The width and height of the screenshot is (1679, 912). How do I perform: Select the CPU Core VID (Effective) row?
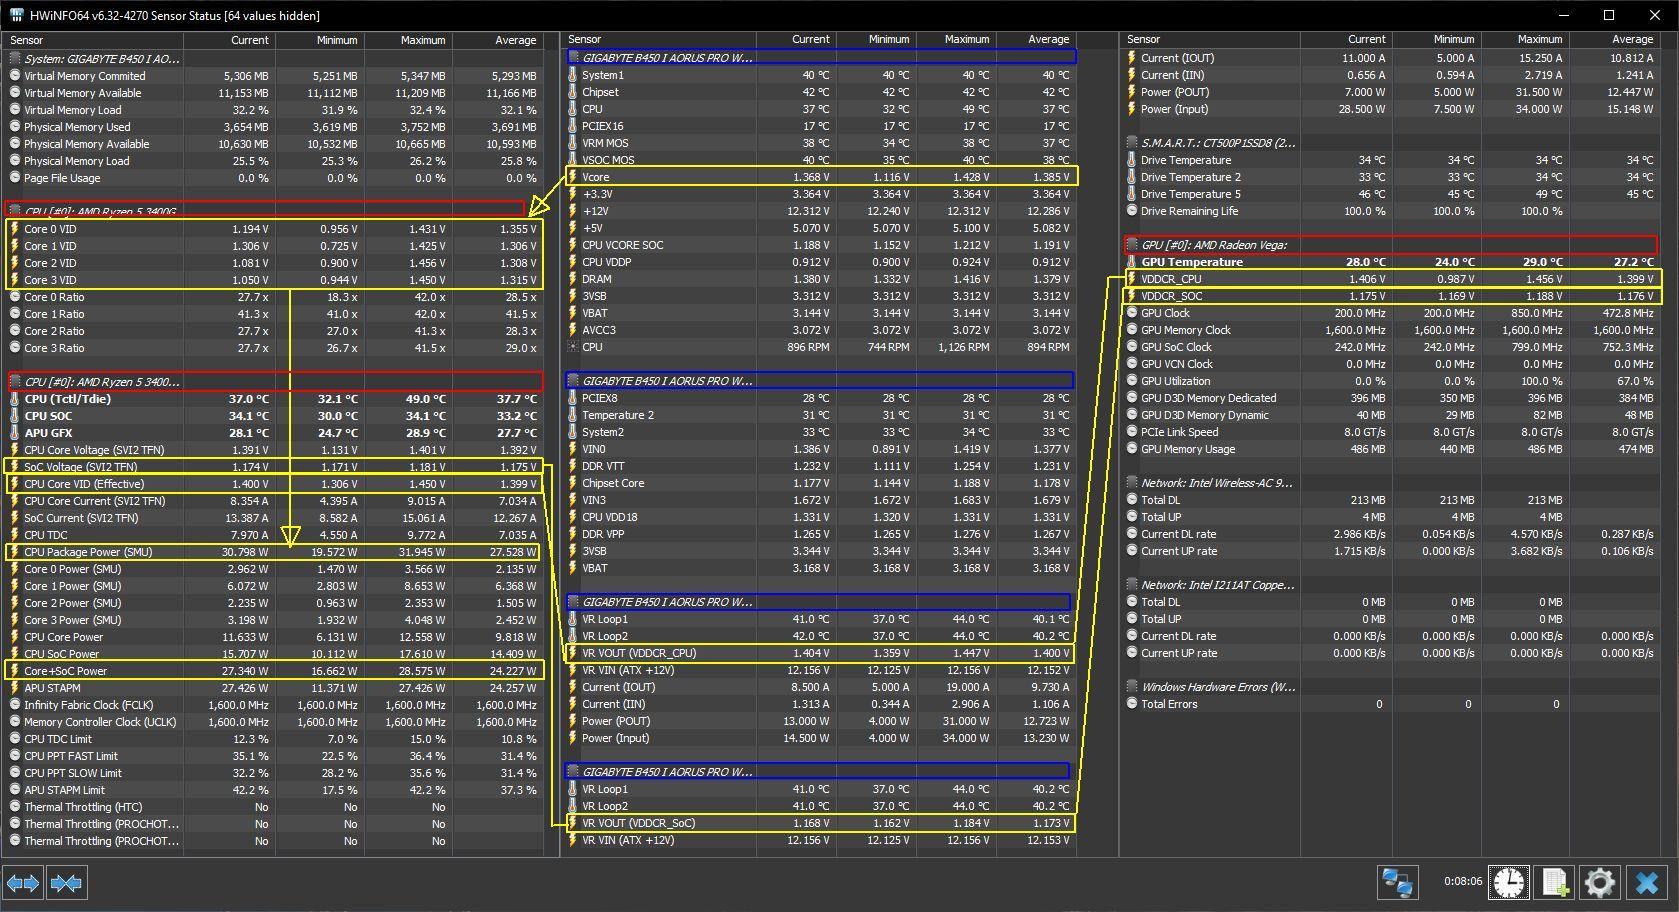point(274,484)
